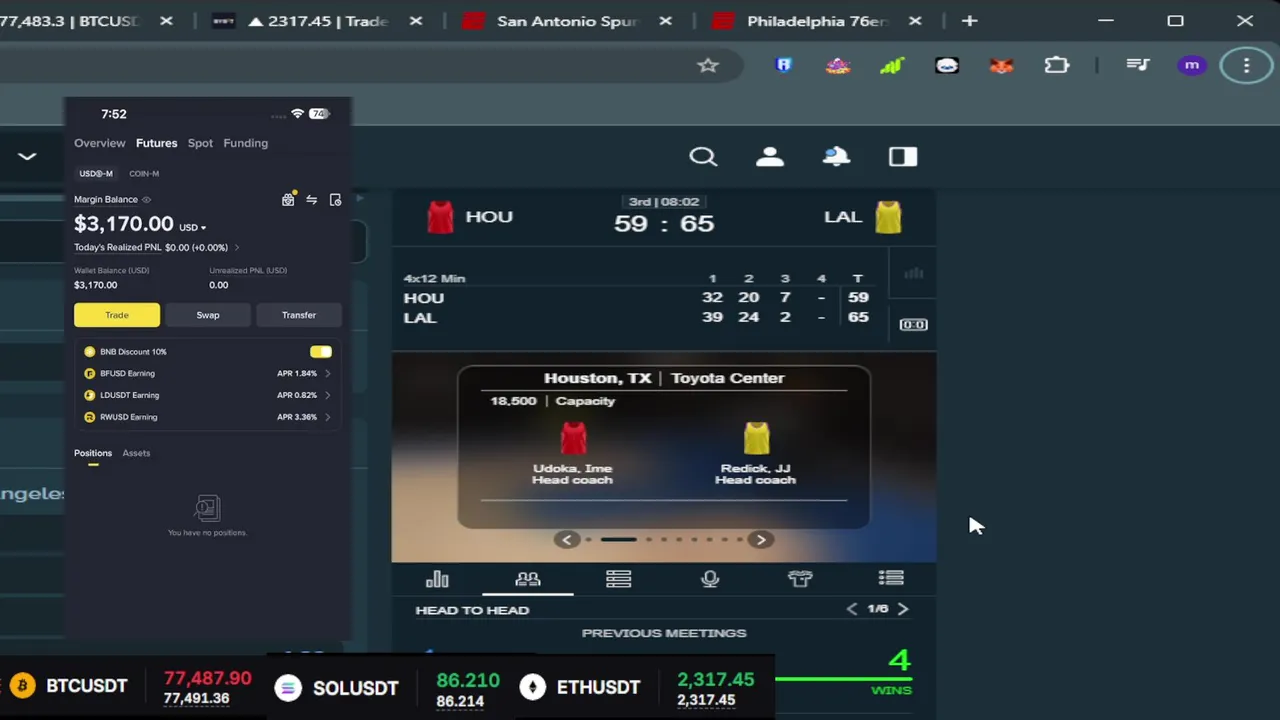Click the Transfer button
The image size is (1280, 720).
coord(299,315)
